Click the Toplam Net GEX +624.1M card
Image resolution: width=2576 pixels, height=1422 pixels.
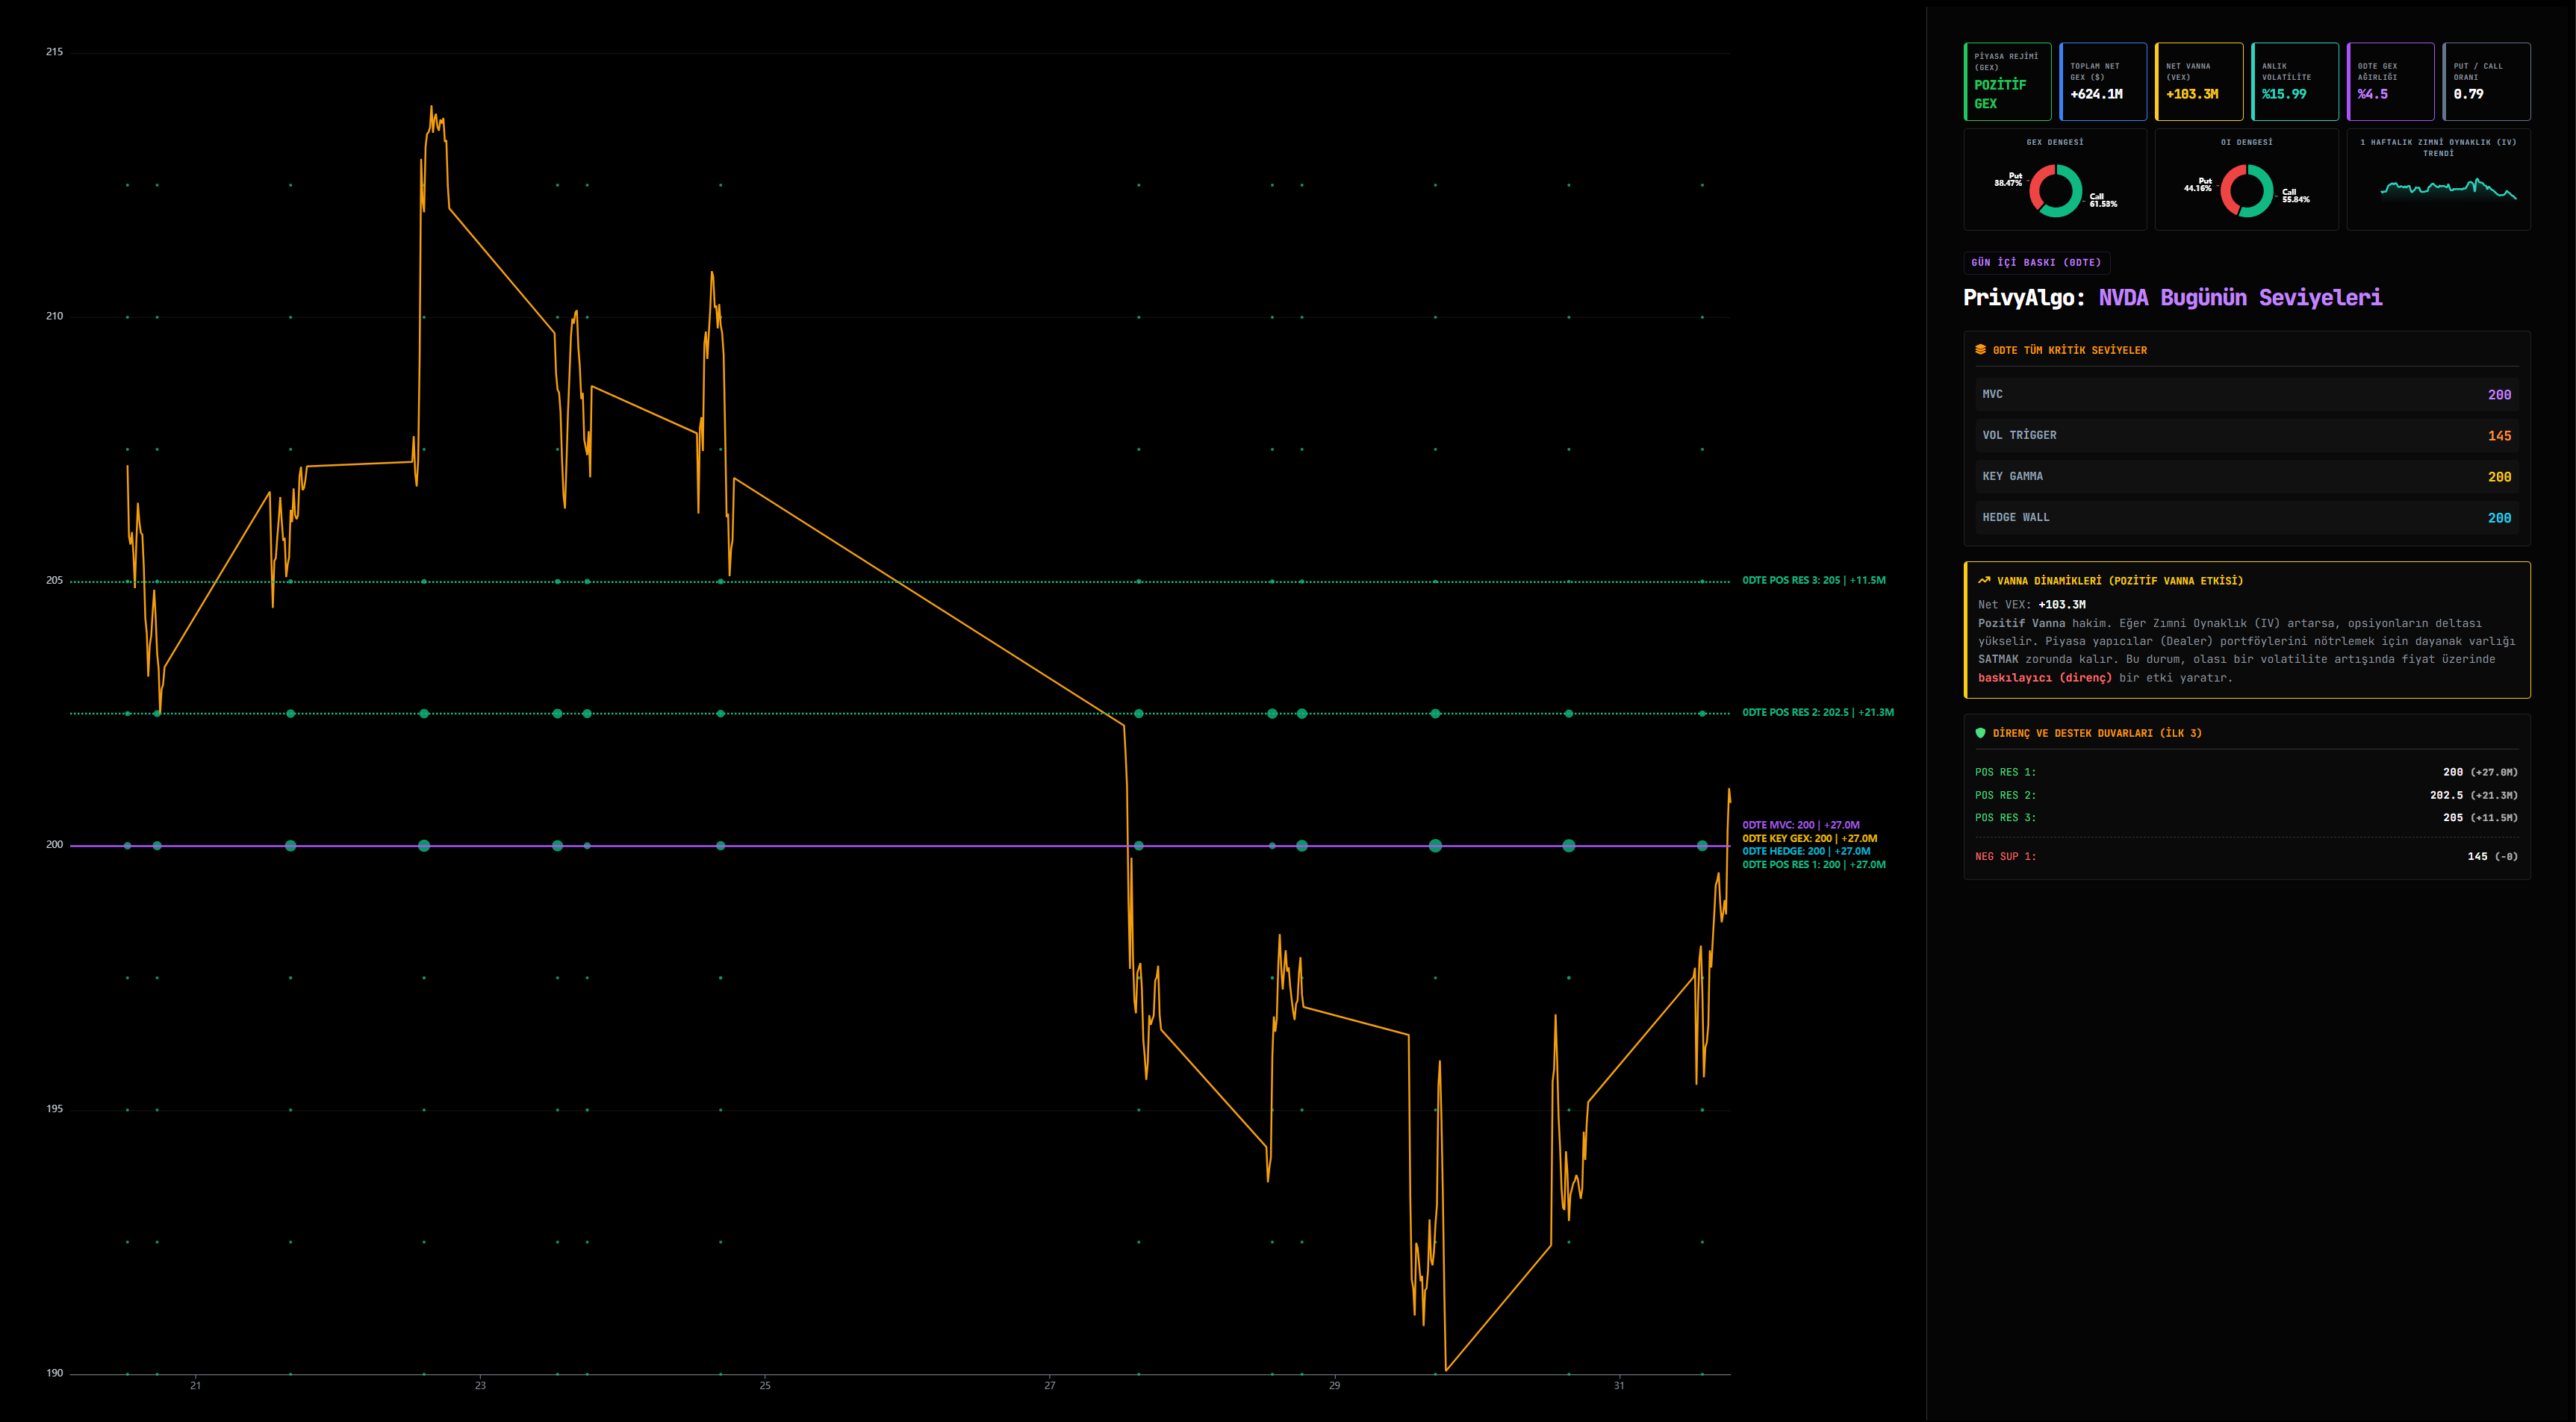pos(2103,81)
